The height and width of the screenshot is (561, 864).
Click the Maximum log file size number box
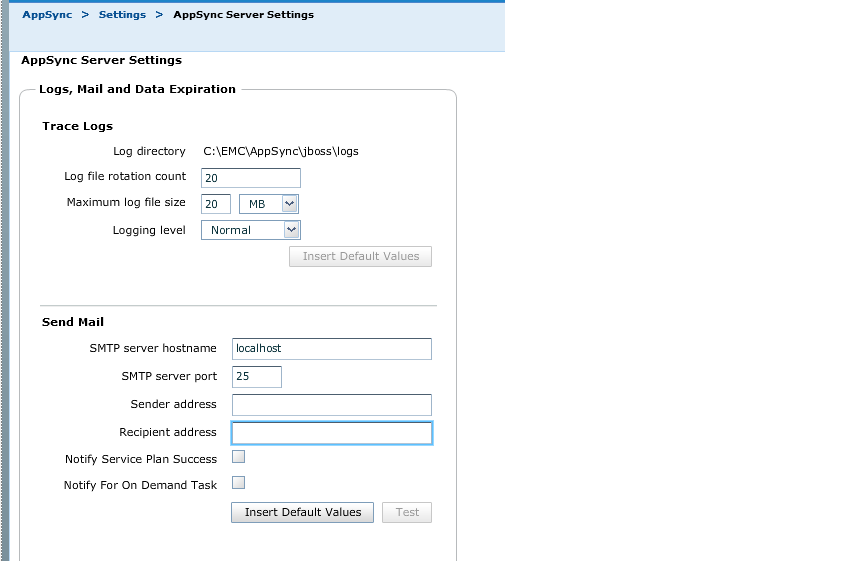click(216, 204)
